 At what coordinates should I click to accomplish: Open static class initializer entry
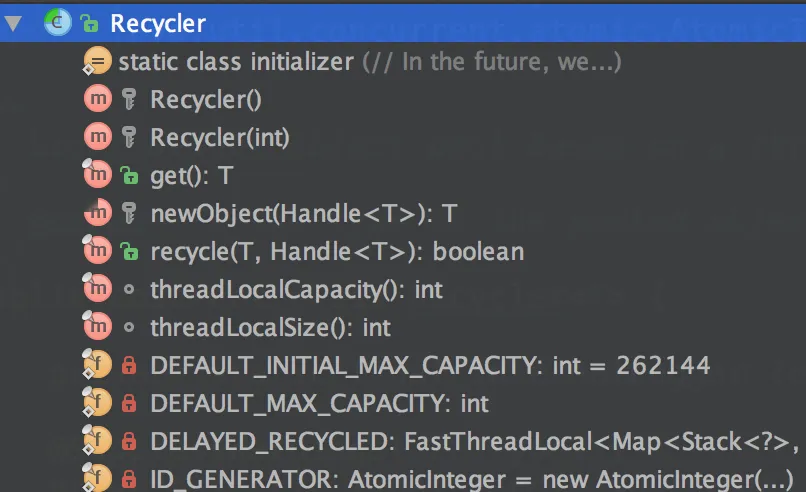tap(369, 62)
